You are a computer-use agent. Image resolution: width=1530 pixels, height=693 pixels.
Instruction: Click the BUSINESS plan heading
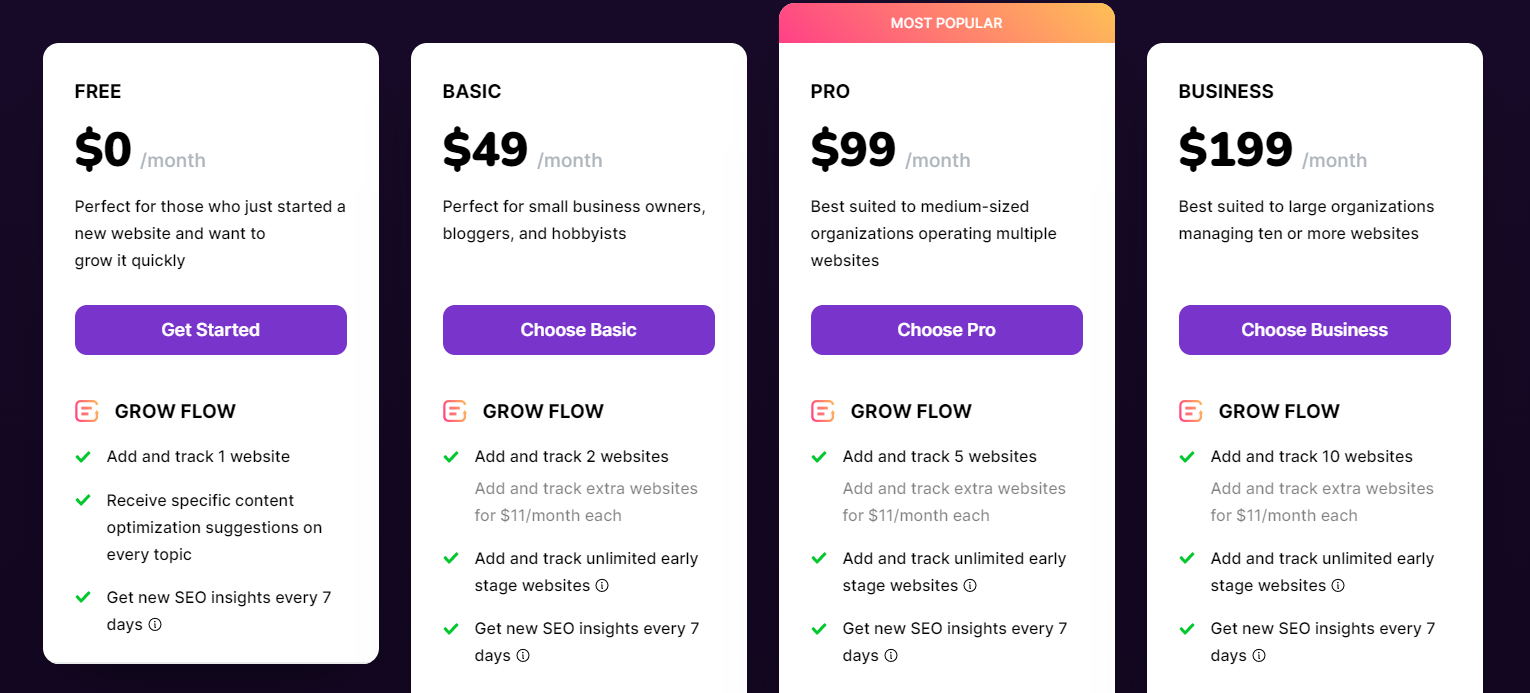point(1226,92)
